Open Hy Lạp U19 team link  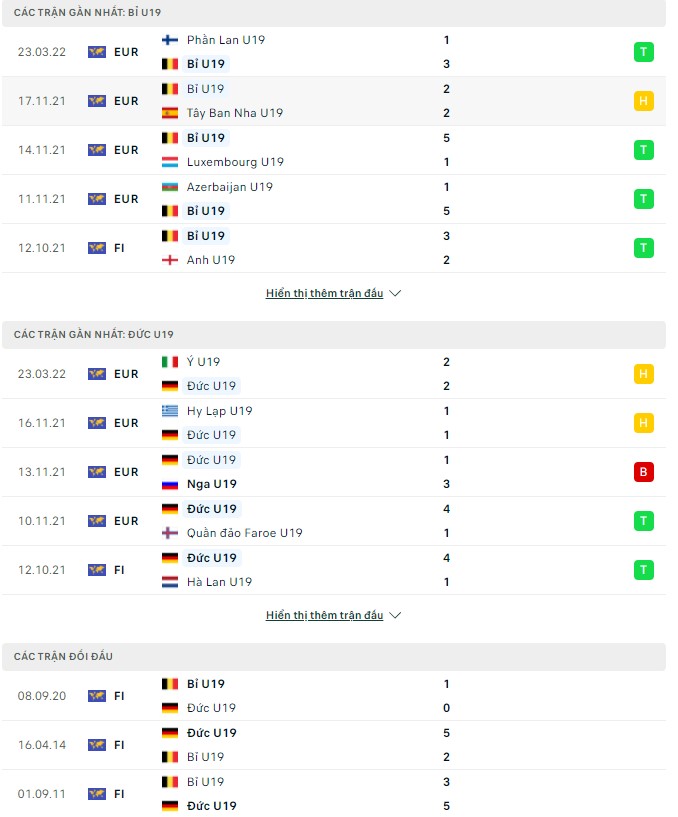pyautogui.click(x=219, y=411)
